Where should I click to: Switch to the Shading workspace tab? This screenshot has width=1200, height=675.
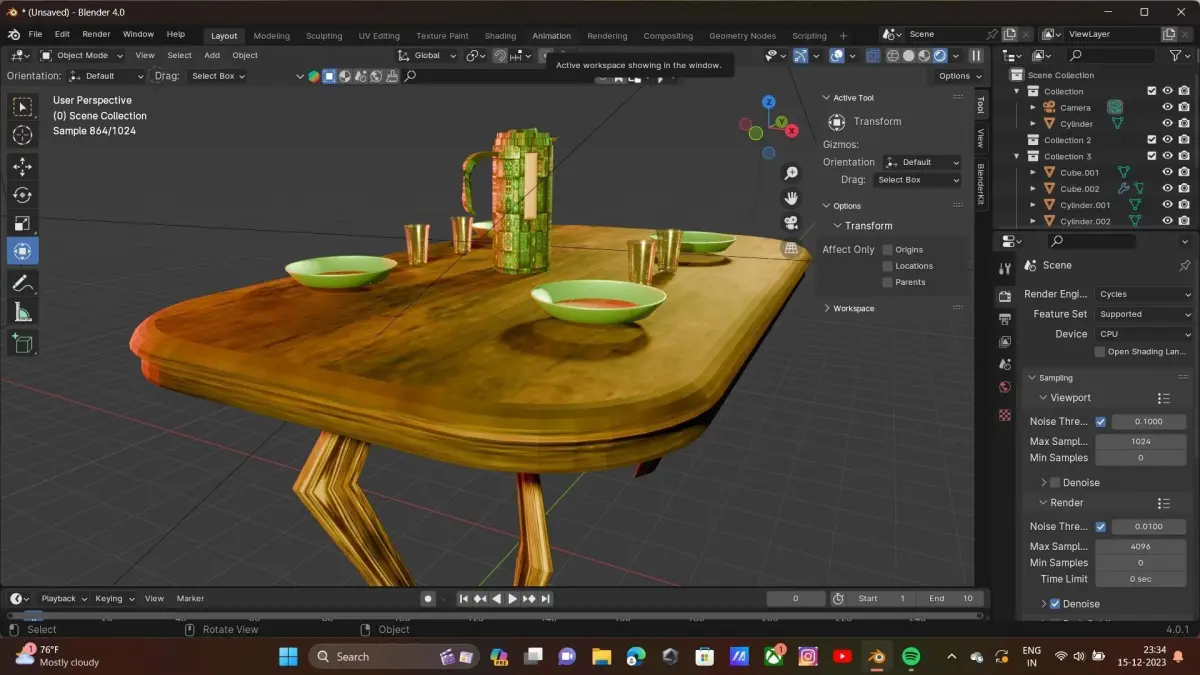click(x=500, y=36)
